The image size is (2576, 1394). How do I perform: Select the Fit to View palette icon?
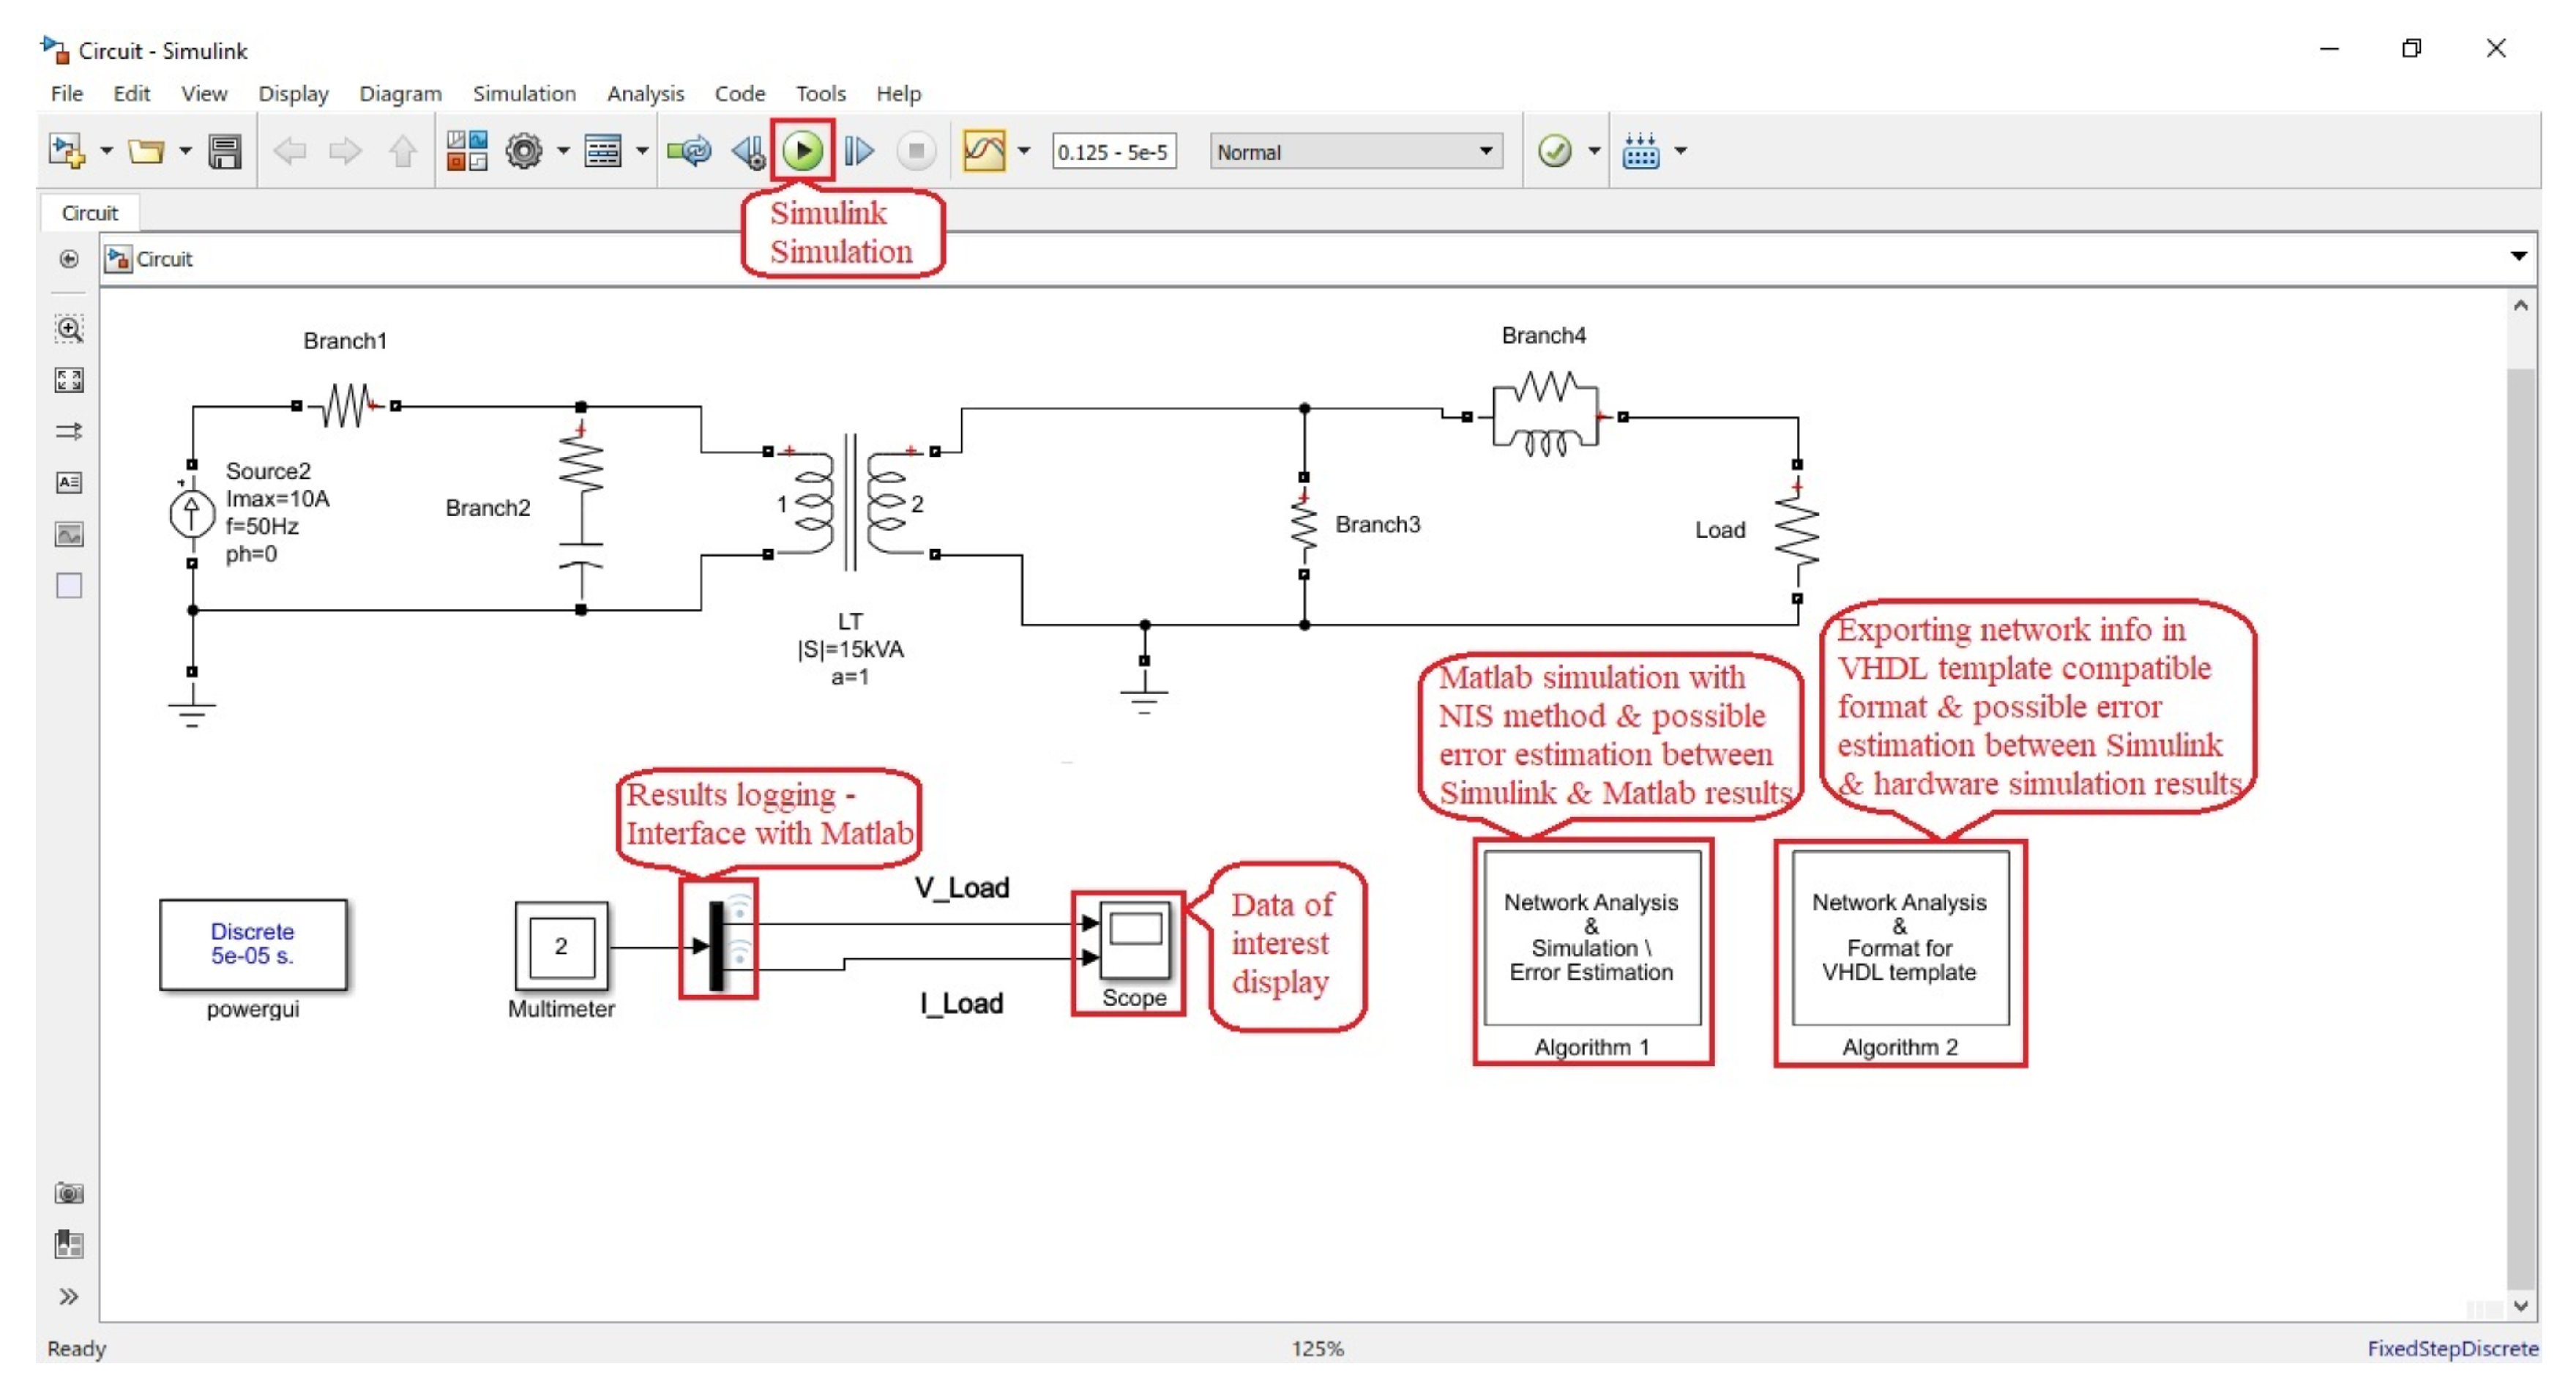(x=69, y=380)
